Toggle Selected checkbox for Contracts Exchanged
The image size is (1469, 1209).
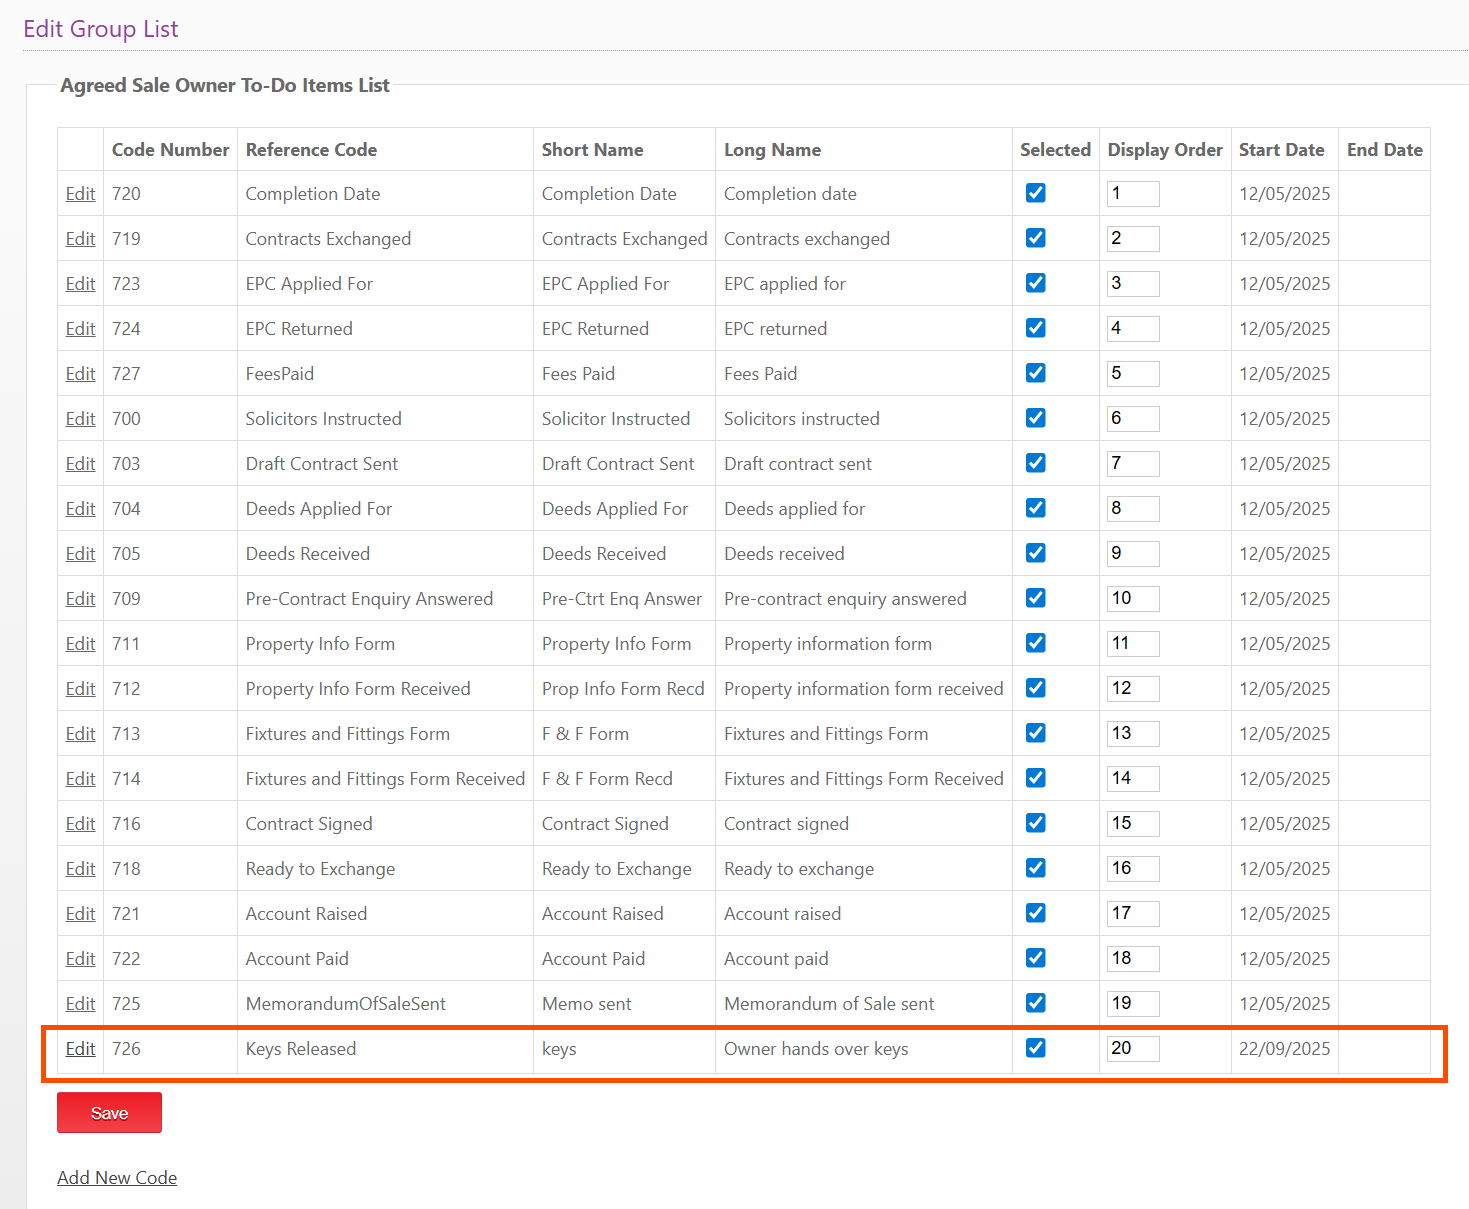(1036, 238)
